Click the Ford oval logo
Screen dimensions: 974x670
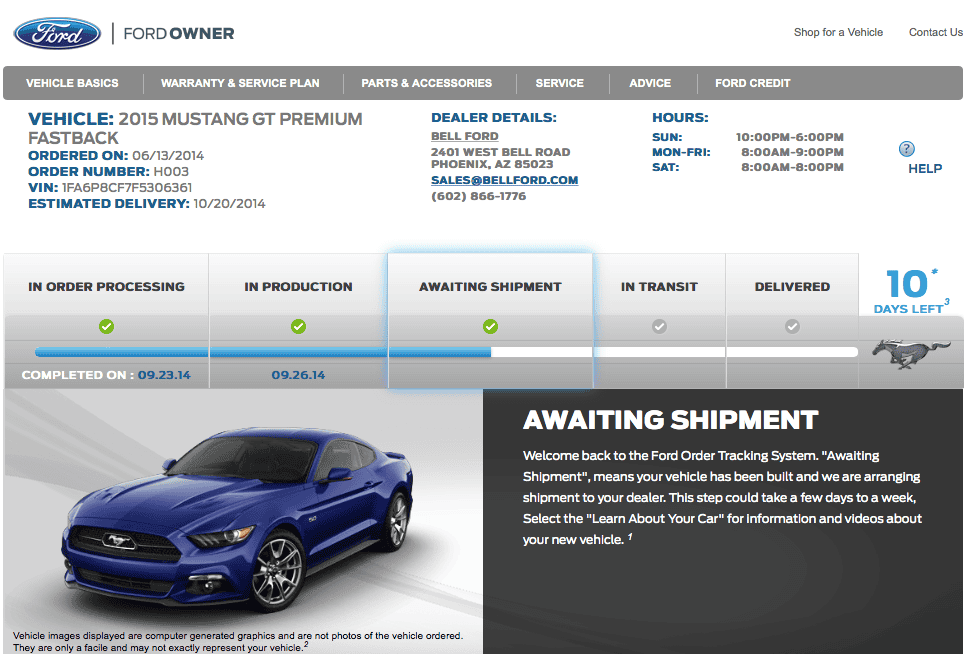click(57, 34)
